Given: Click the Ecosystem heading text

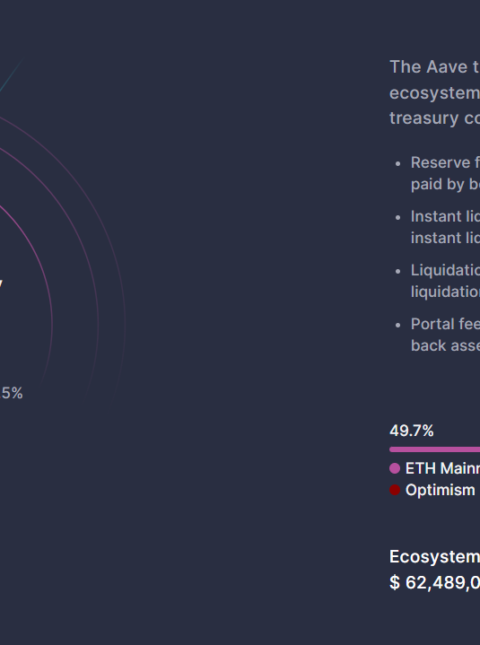Looking at the screenshot, I should coord(434,557).
